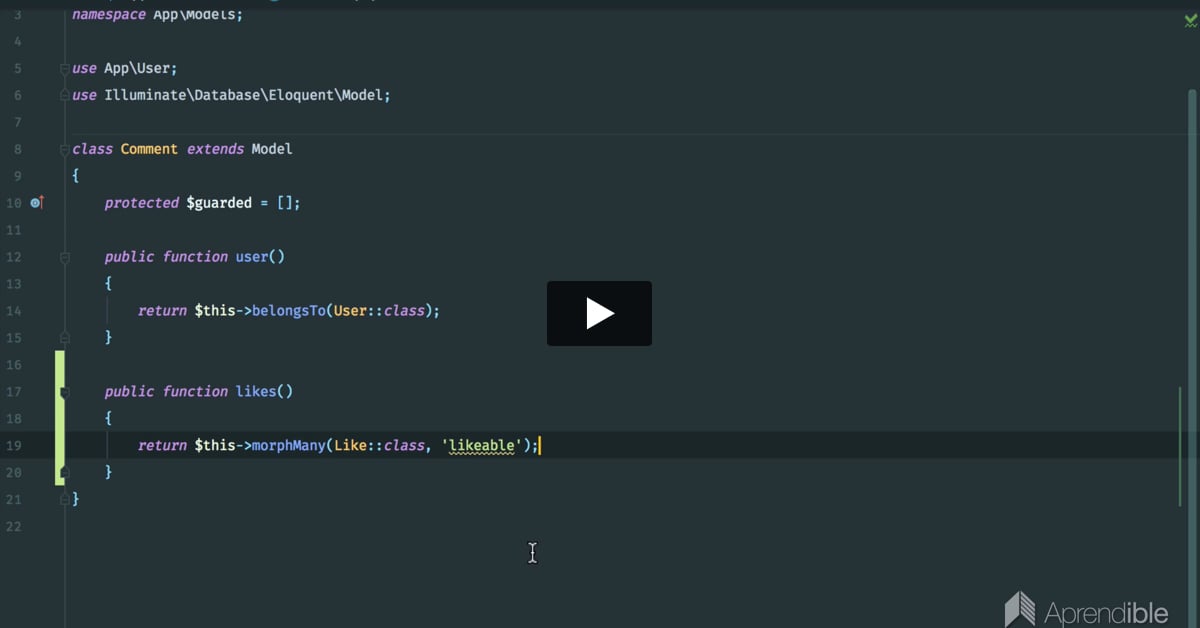Collapse the Comment class fold marker on line 8
The image size is (1200, 628).
coord(65,149)
